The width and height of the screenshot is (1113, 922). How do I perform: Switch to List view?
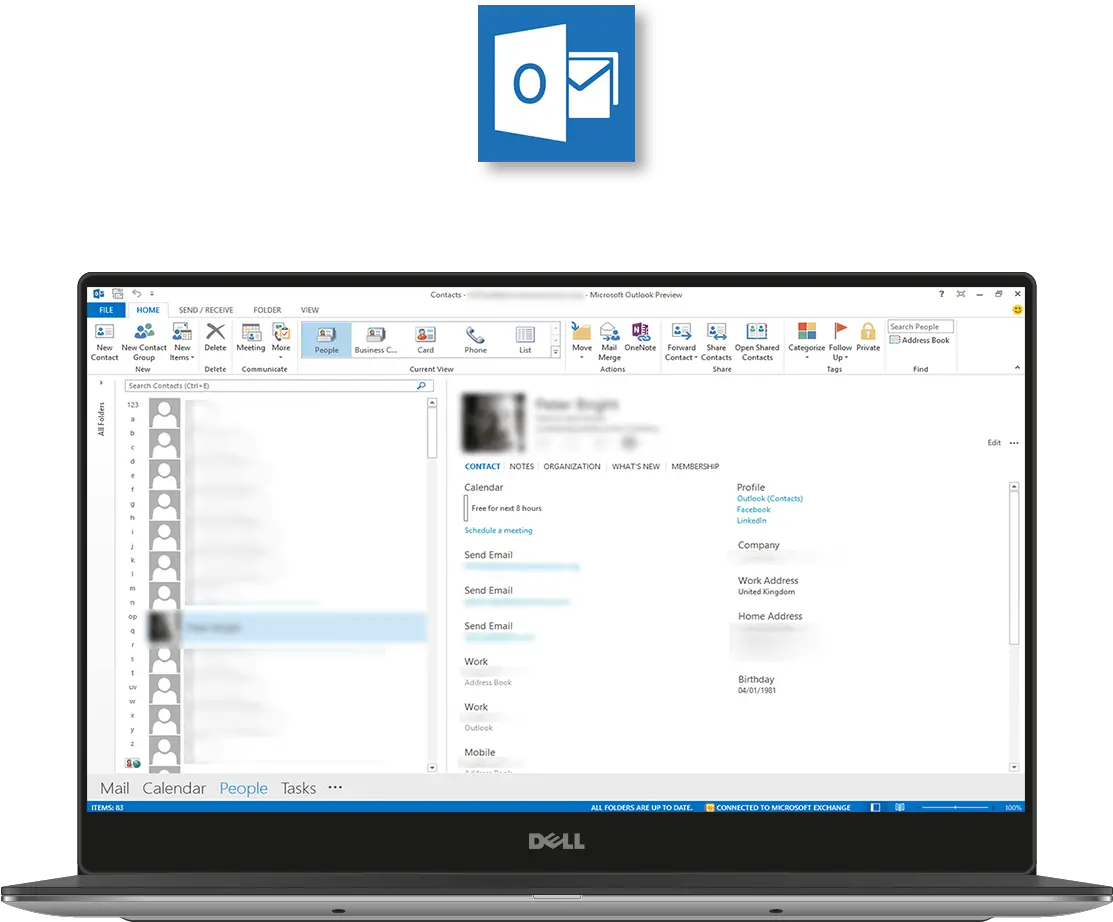click(x=525, y=339)
